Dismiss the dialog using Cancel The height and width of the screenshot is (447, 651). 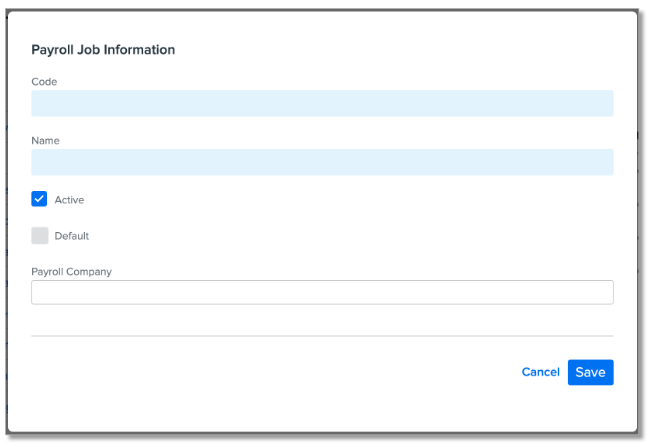tap(540, 372)
